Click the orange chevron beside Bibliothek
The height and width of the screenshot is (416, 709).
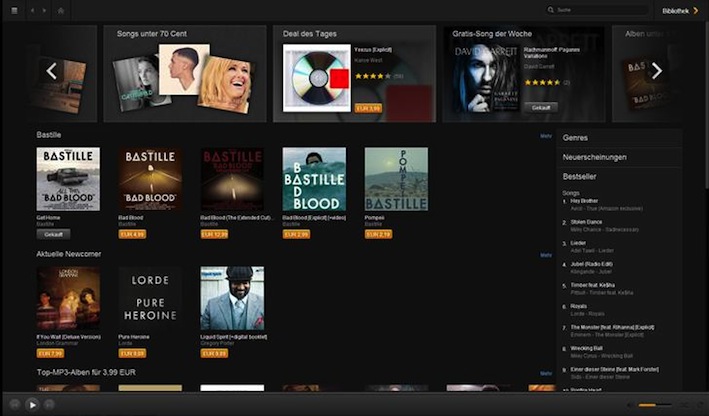695,10
